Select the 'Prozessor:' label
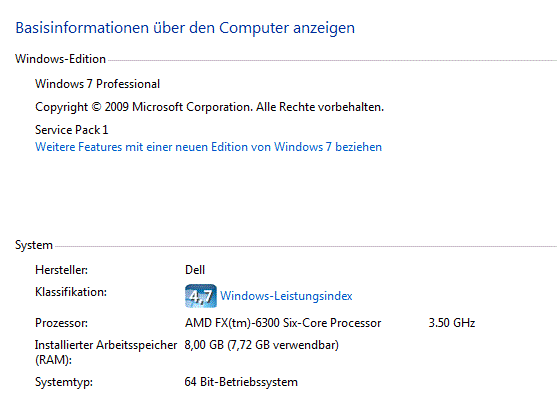The image size is (557, 396). [x=61, y=323]
